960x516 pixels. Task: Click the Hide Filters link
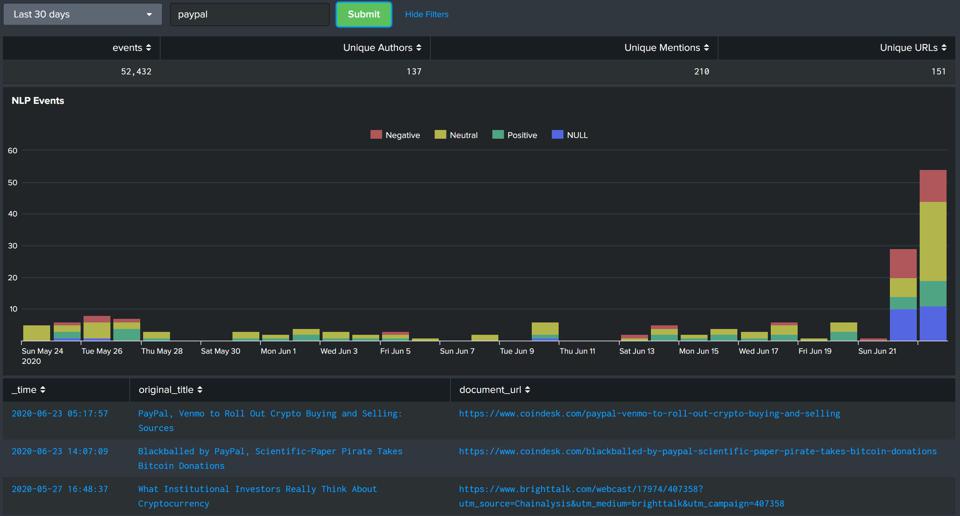click(427, 14)
